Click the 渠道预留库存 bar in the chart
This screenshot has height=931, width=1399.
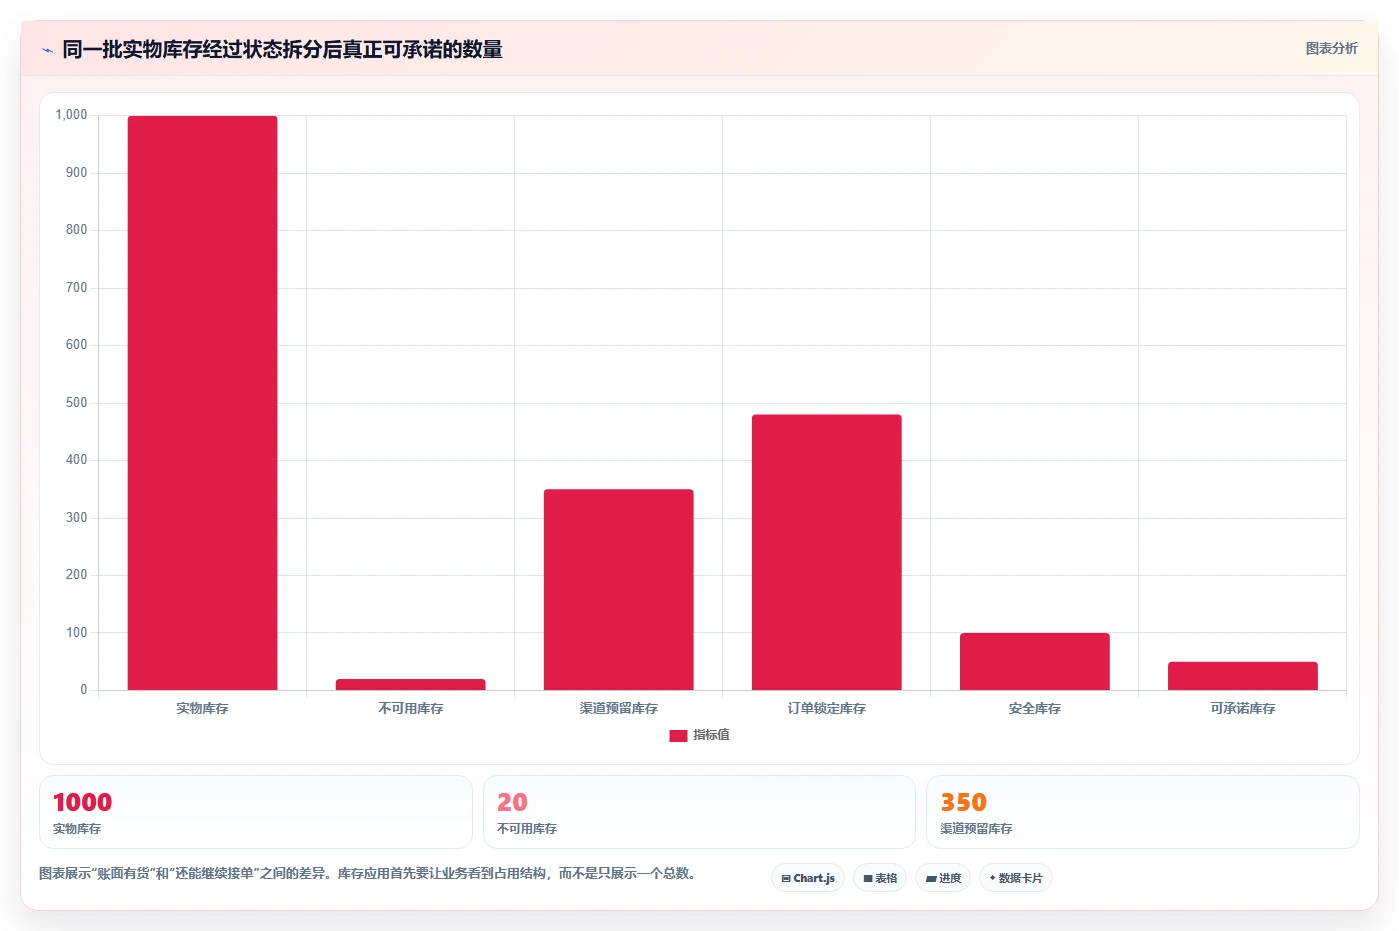pyautogui.click(x=618, y=589)
